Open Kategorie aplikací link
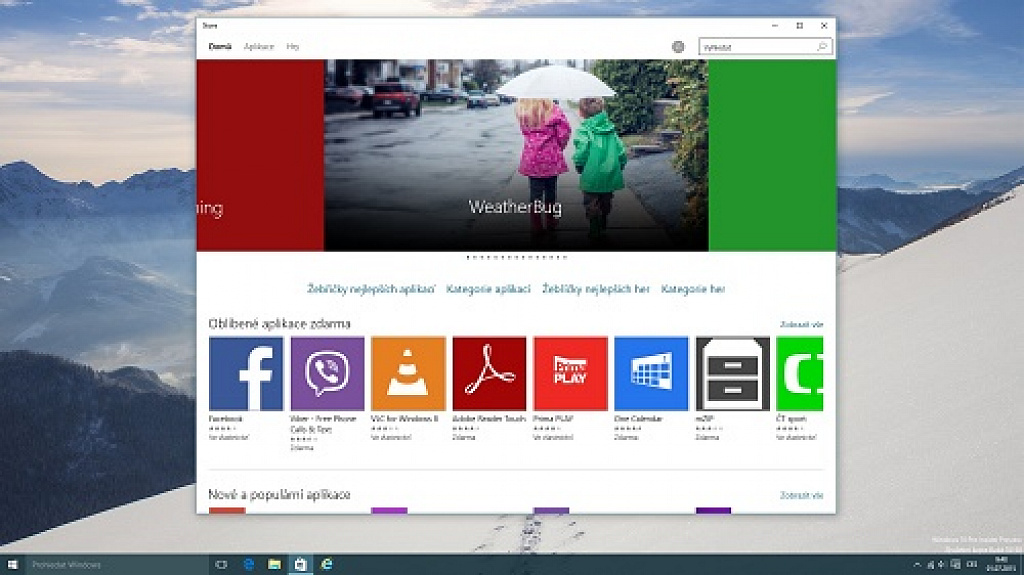The image size is (1024, 575). click(x=488, y=289)
